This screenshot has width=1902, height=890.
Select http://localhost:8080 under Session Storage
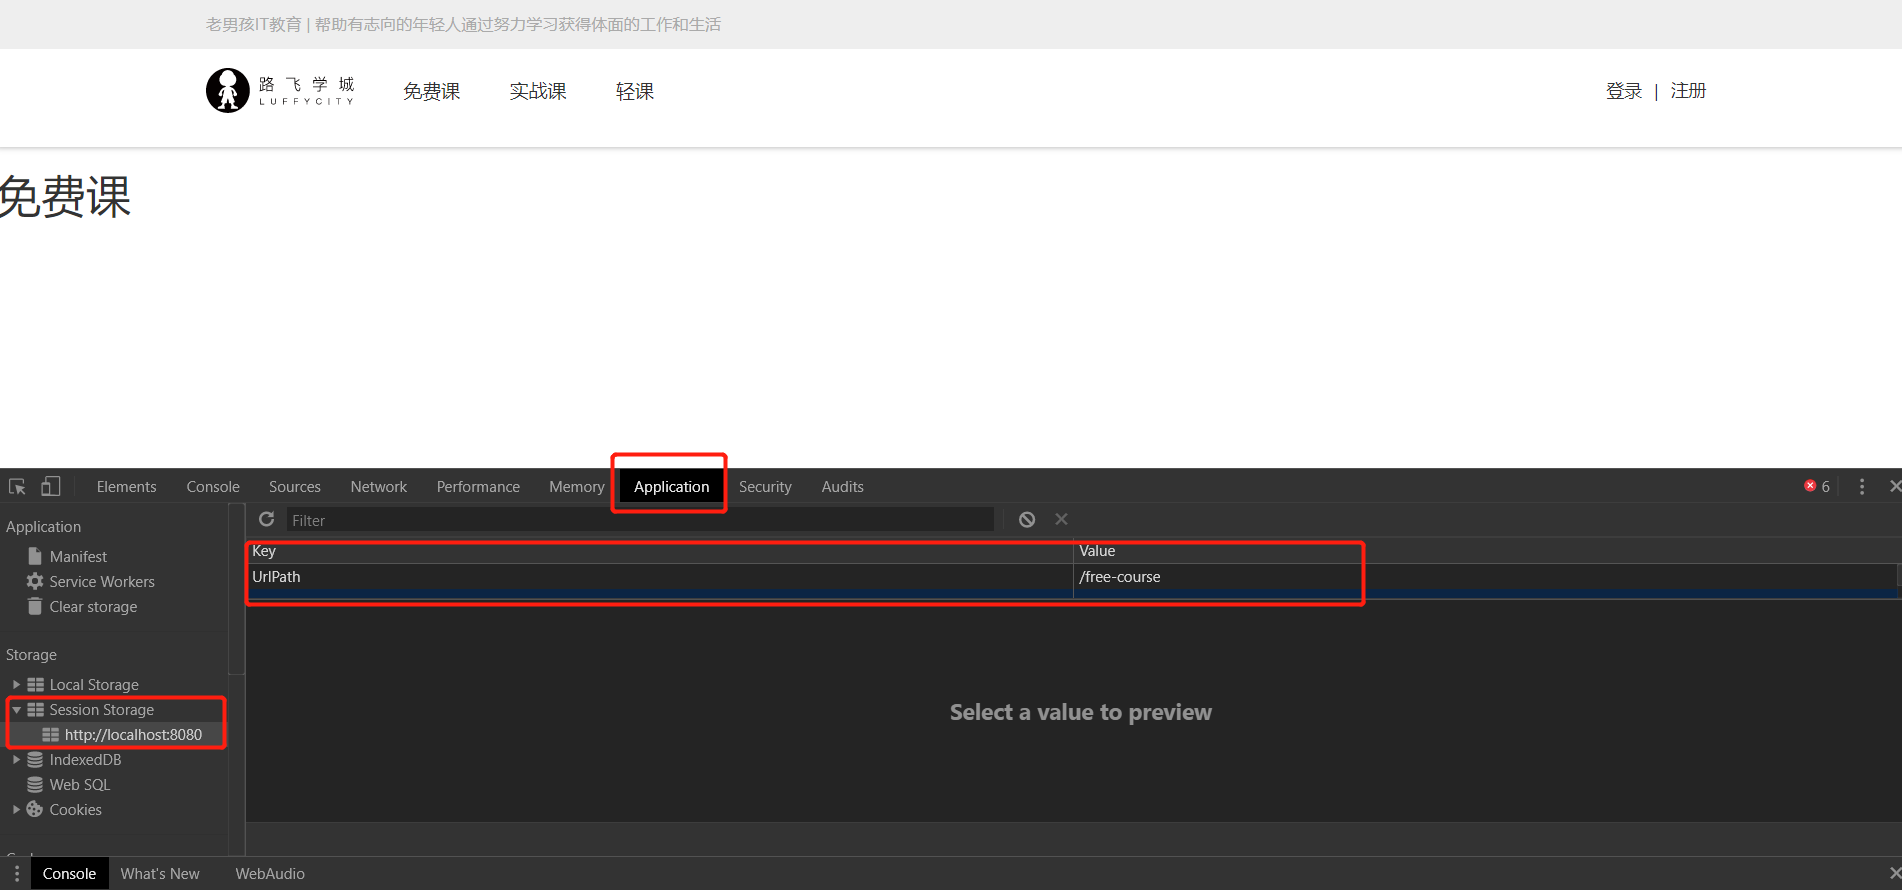pyautogui.click(x=133, y=734)
